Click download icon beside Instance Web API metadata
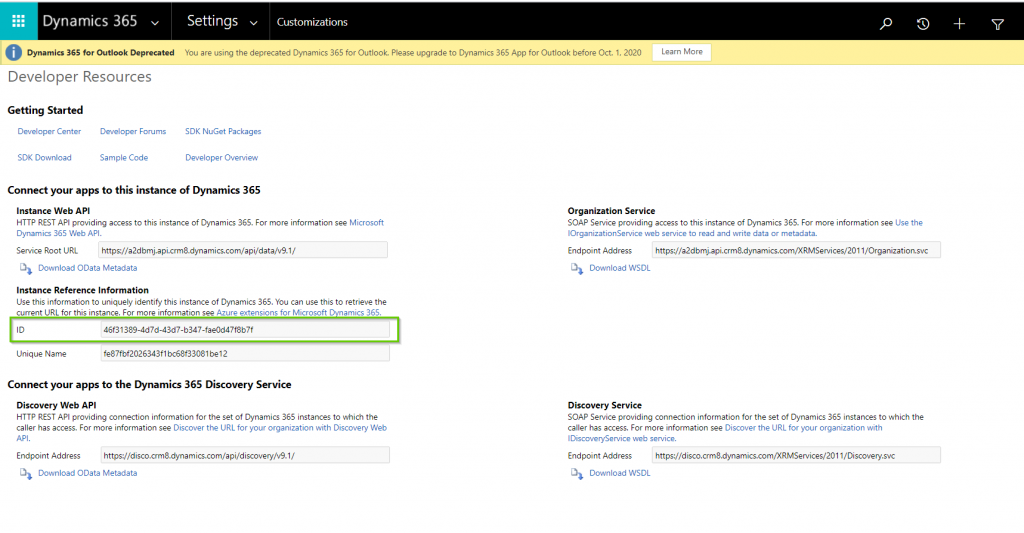Viewport: 1024px width, 533px height. click(26, 268)
